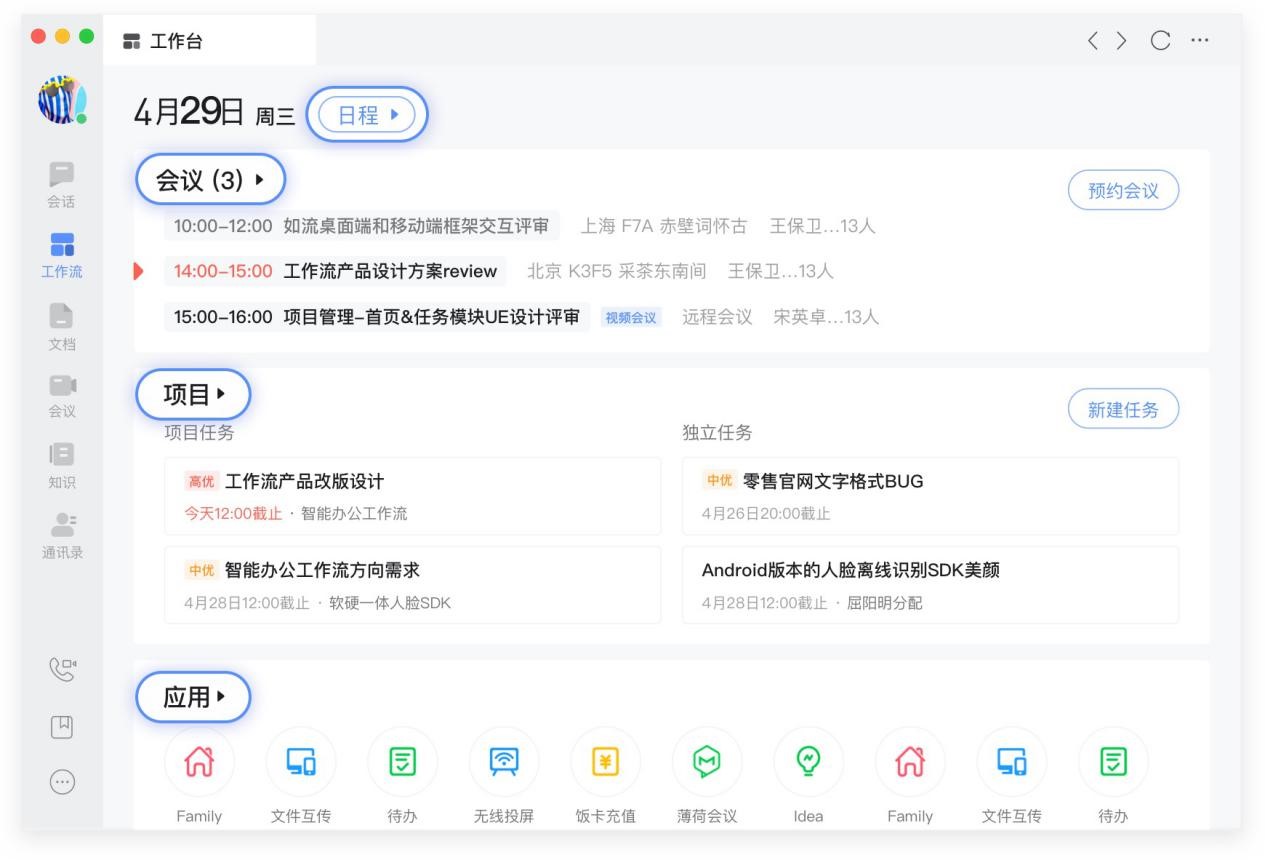
Task: Open the bookmark icon in sidebar
Action: [x=62, y=727]
